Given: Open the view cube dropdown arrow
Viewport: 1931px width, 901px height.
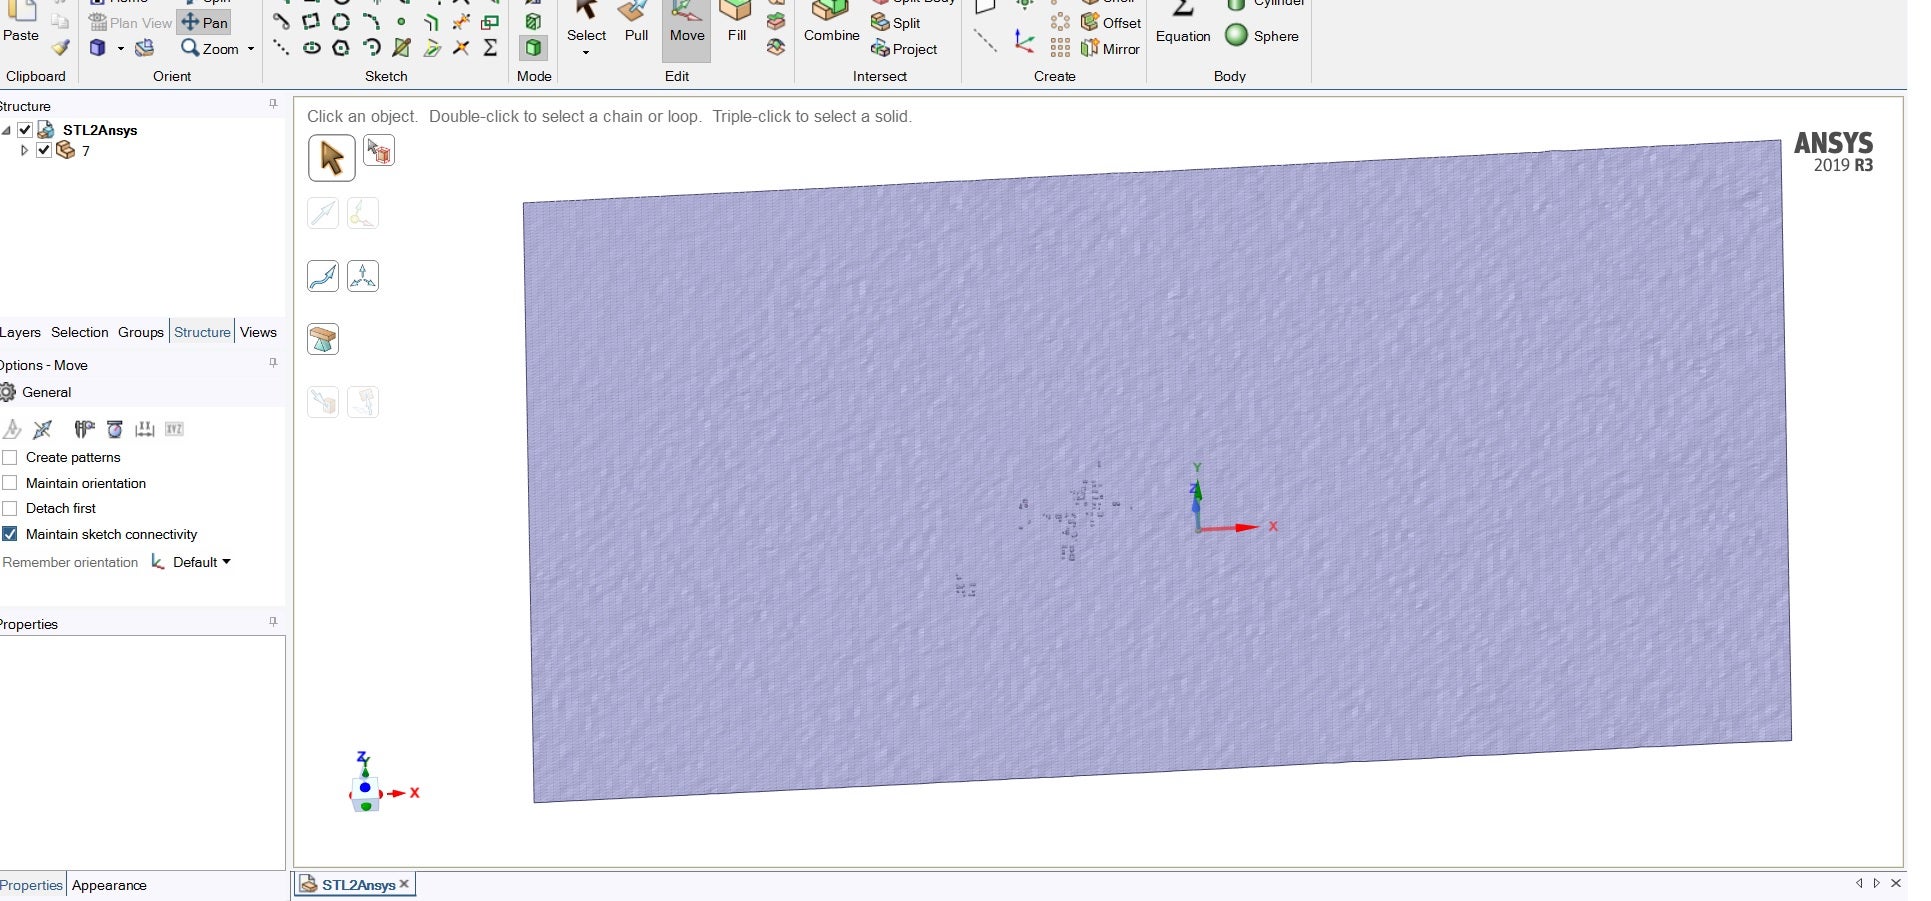Looking at the screenshot, I should [x=121, y=48].
